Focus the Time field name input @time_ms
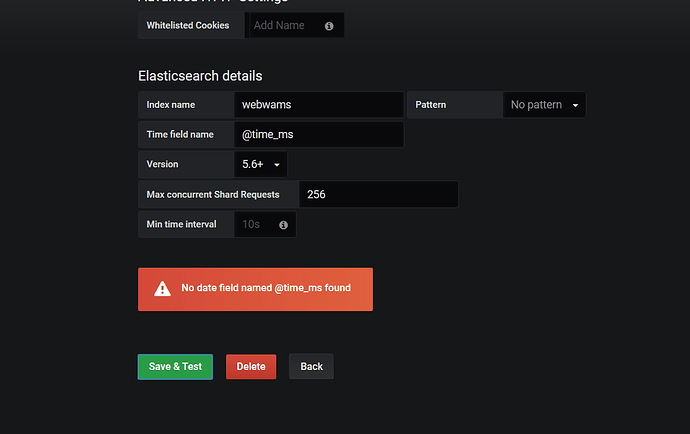The image size is (690, 434). [x=319, y=135]
